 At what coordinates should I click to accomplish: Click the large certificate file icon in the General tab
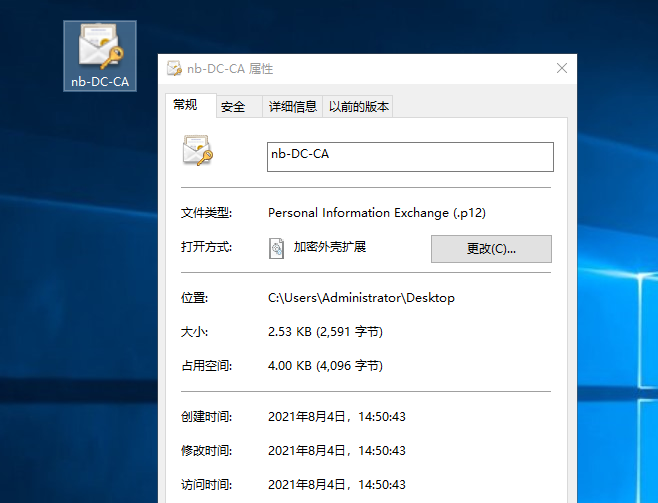(x=198, y=150)
